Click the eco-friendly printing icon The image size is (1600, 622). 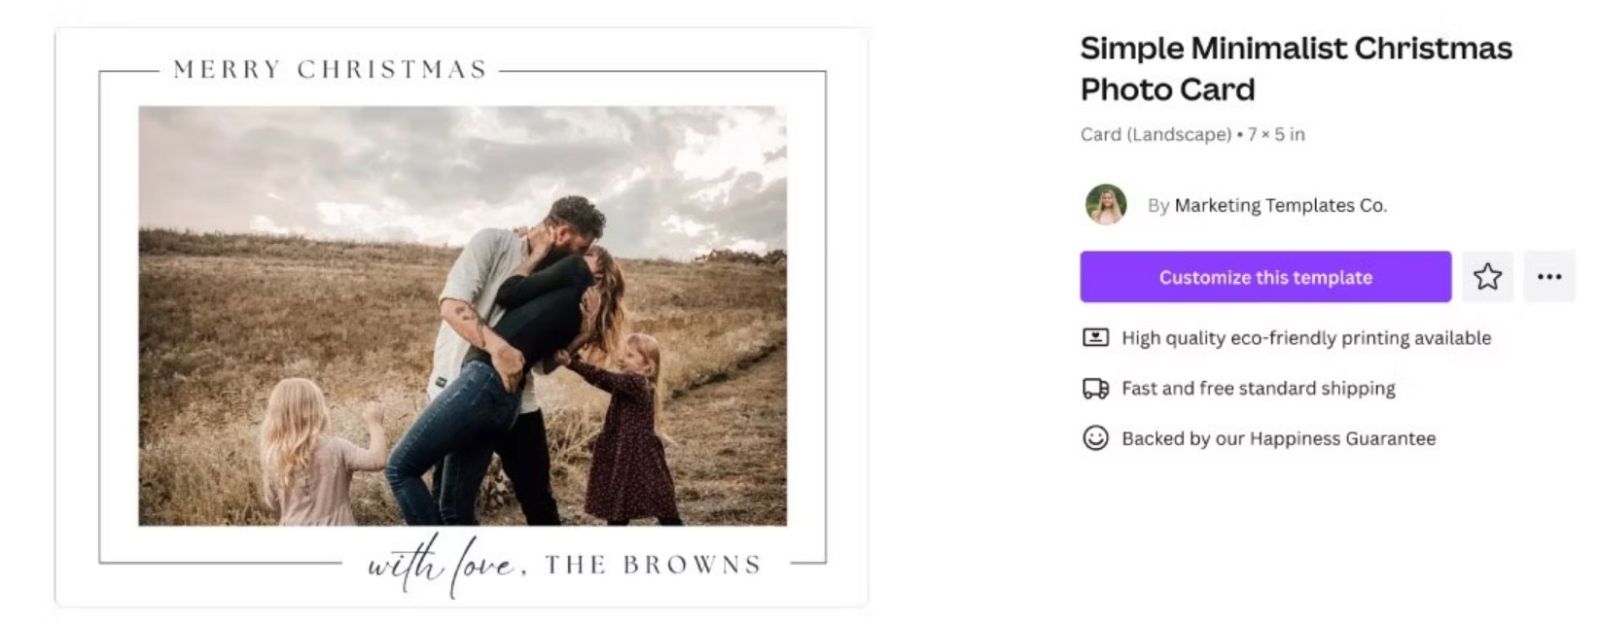(x=1096, y=338)
